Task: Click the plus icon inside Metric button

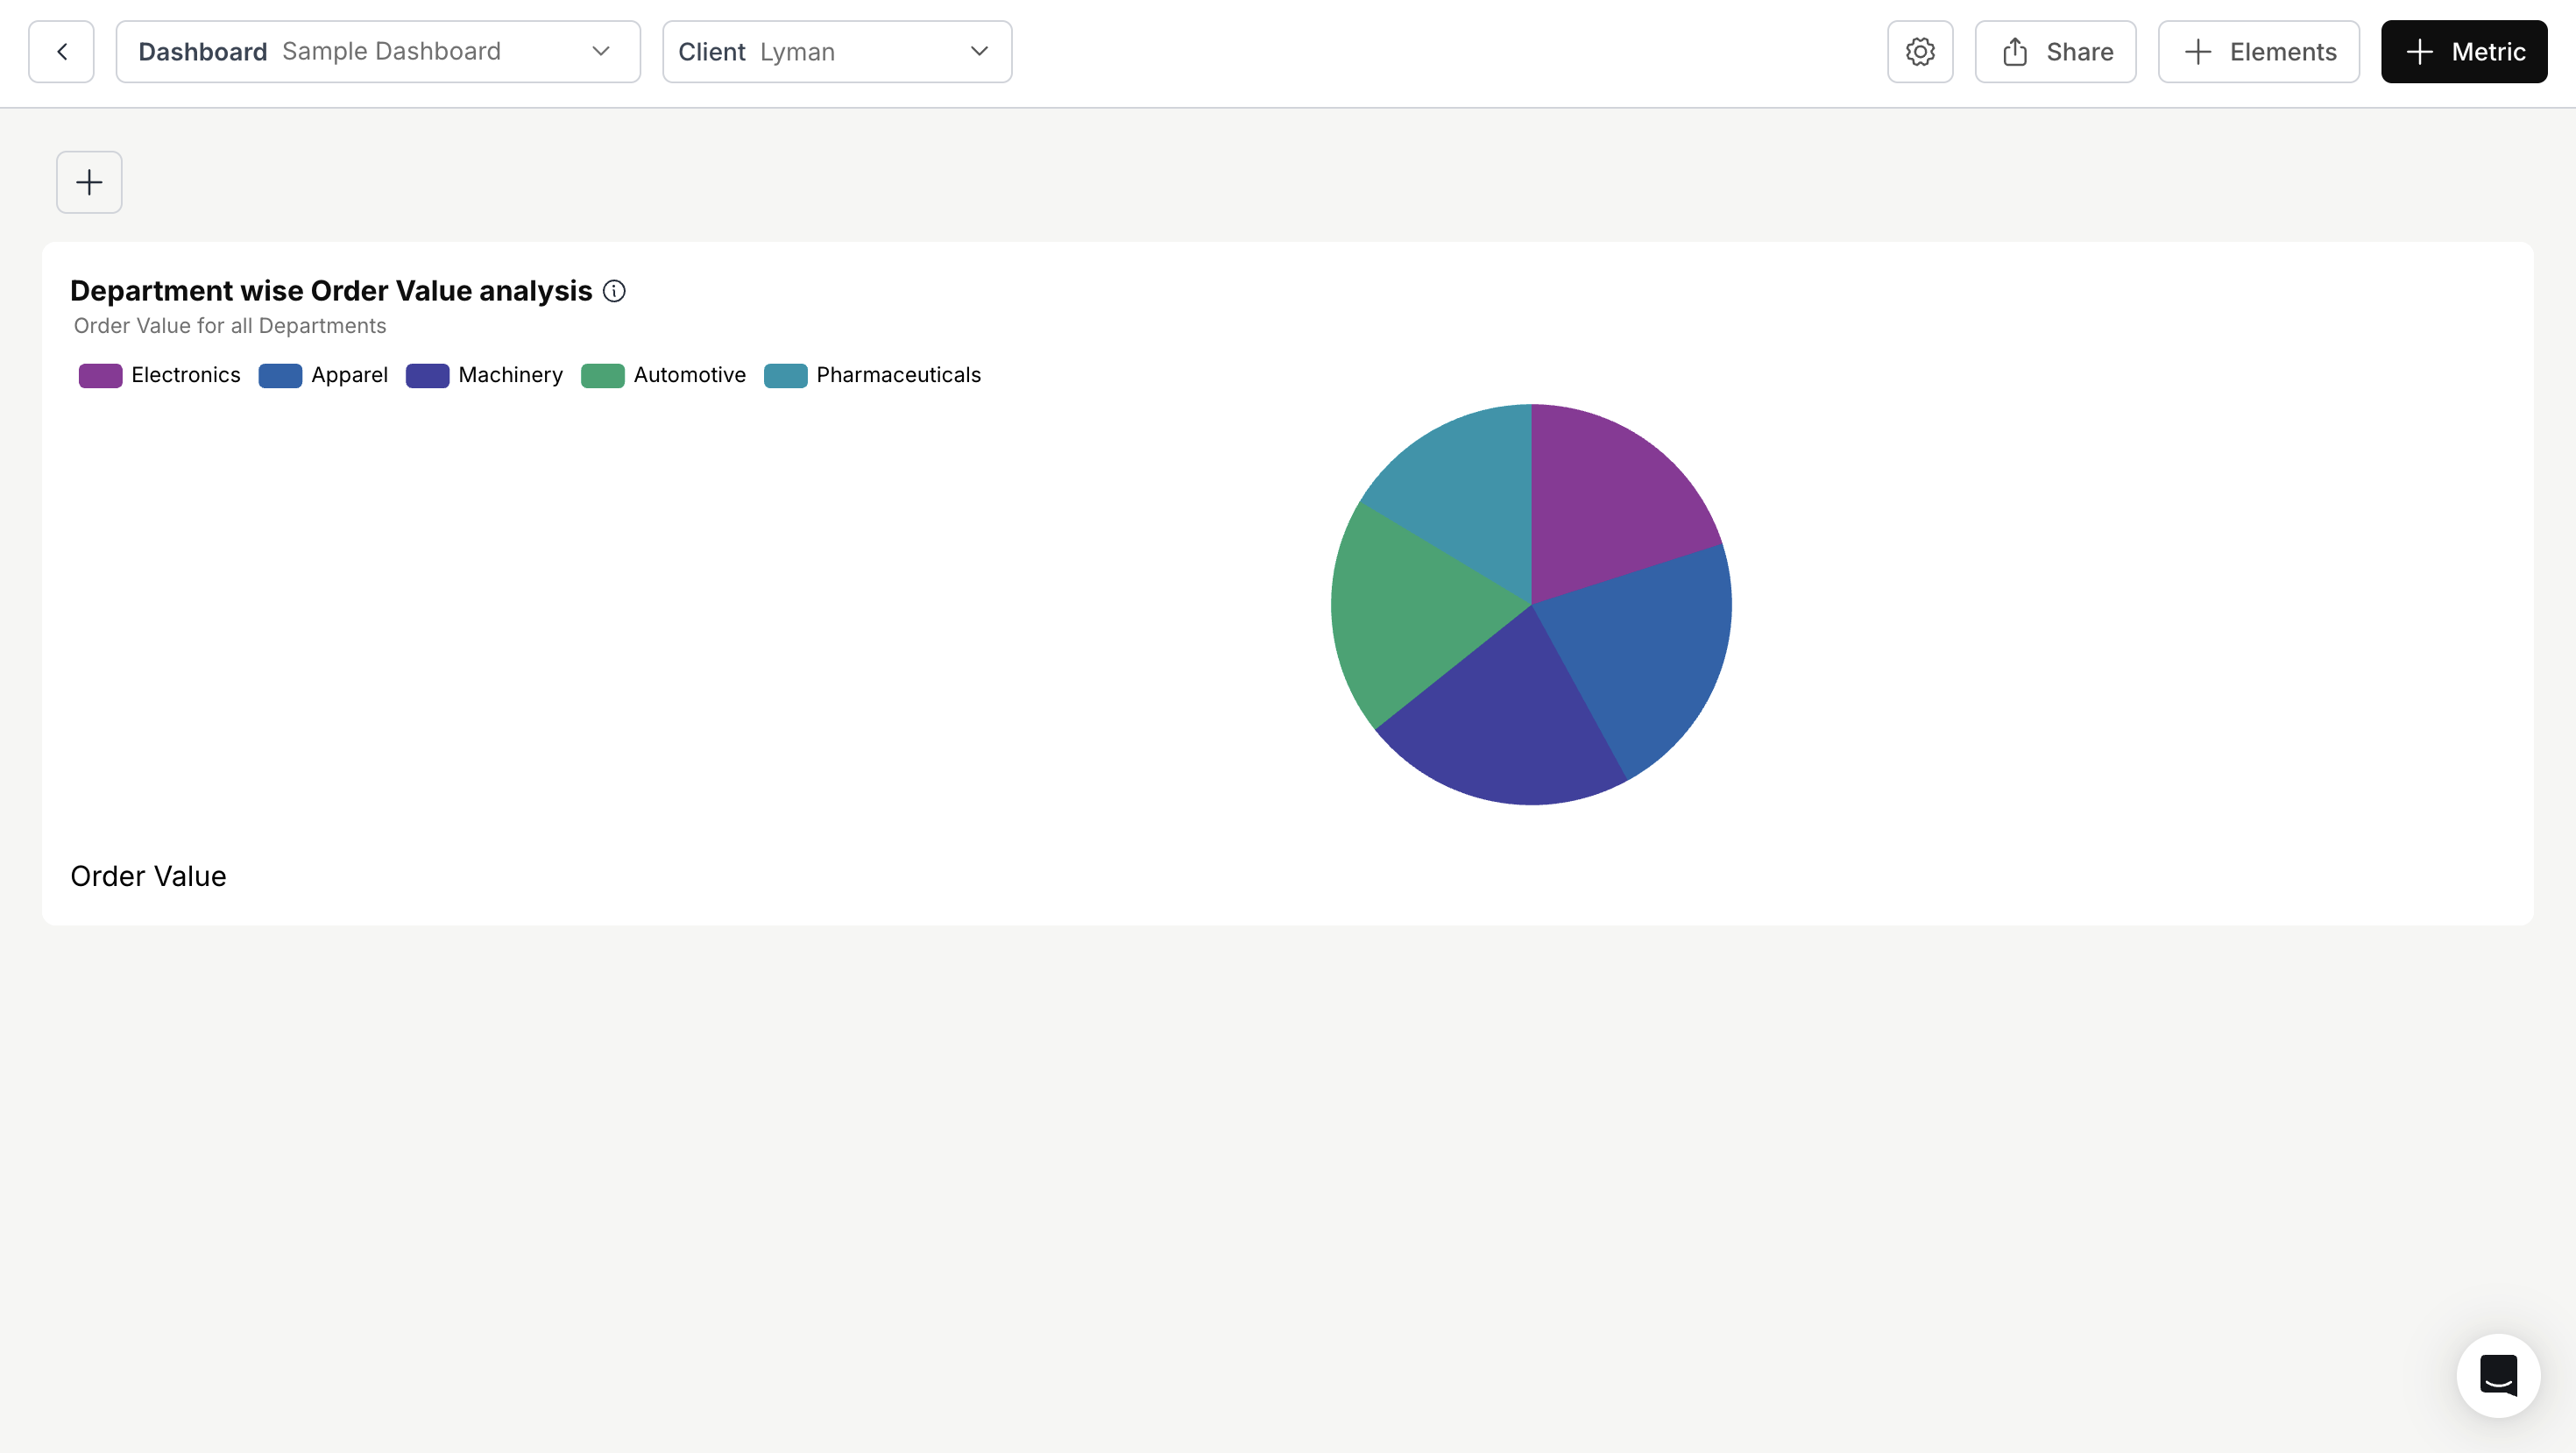Action: [x=2420, y=51]
